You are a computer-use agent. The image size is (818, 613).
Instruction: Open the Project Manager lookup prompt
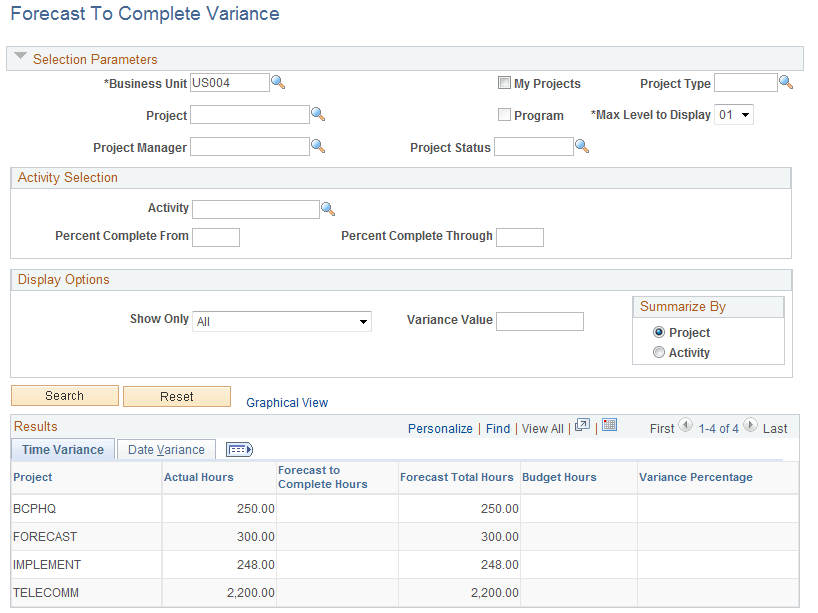318,146
